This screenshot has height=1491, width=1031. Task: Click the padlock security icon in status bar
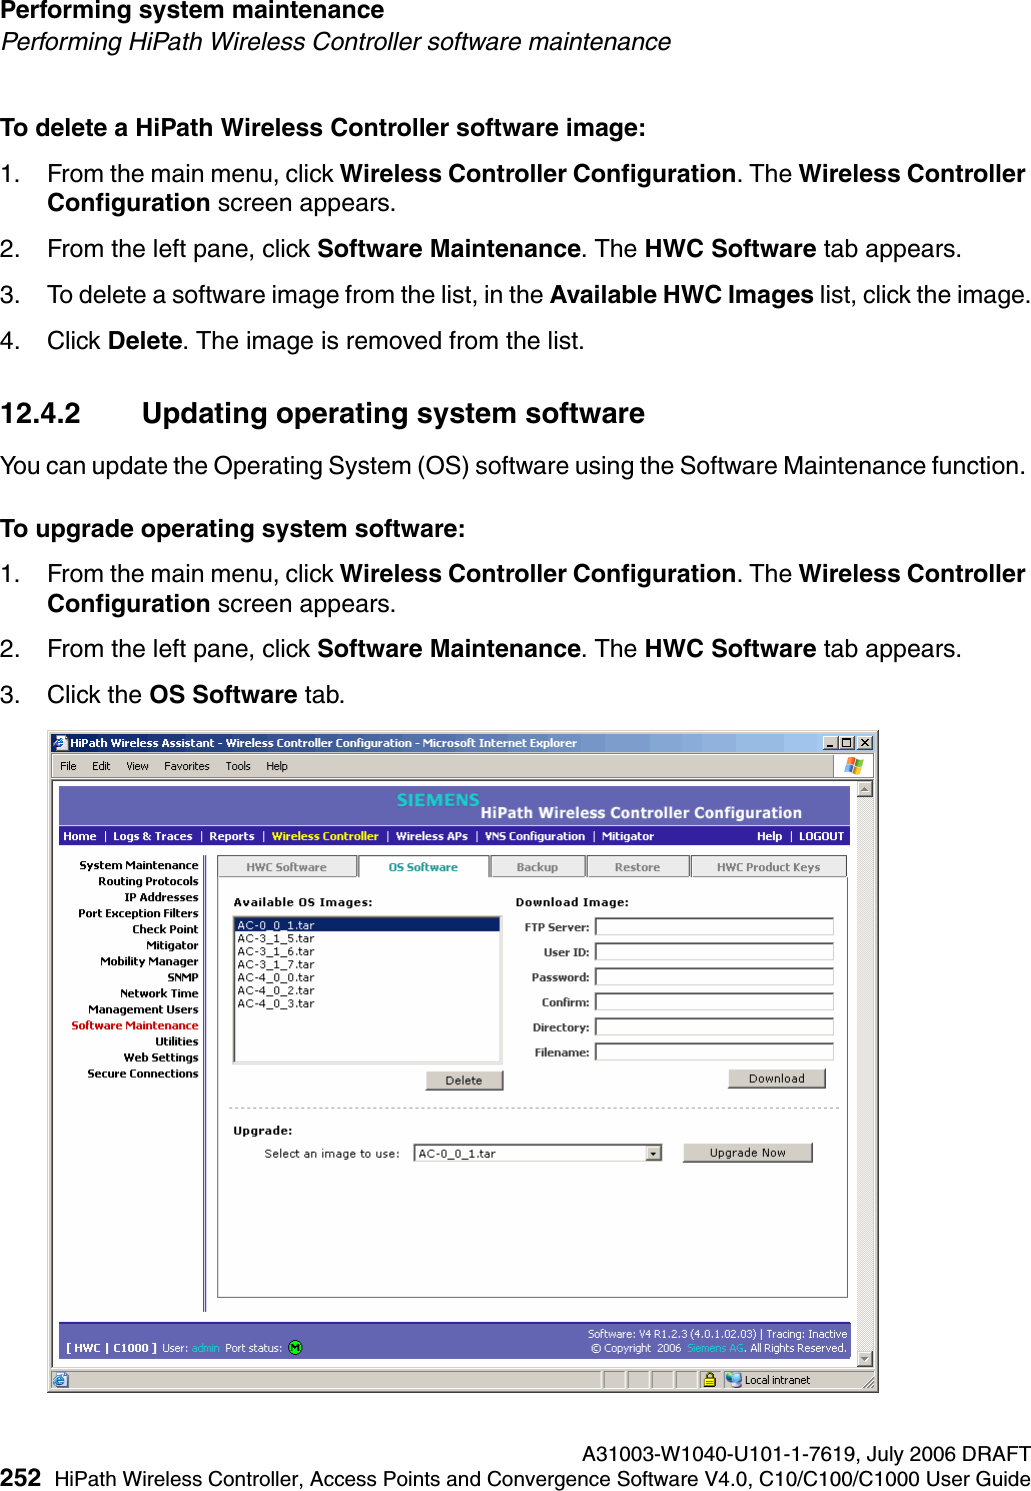[x=711, y=1379]
